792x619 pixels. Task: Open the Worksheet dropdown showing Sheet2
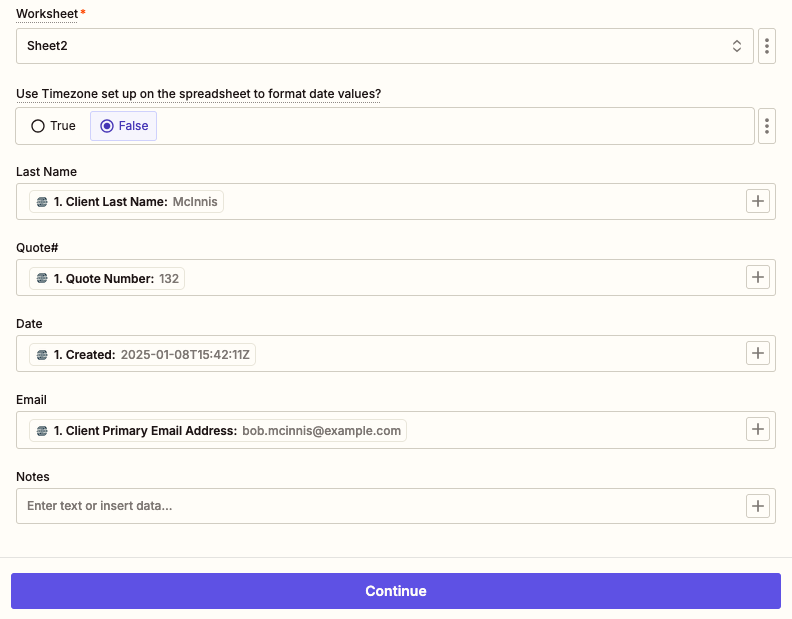(x=370, y=46)
